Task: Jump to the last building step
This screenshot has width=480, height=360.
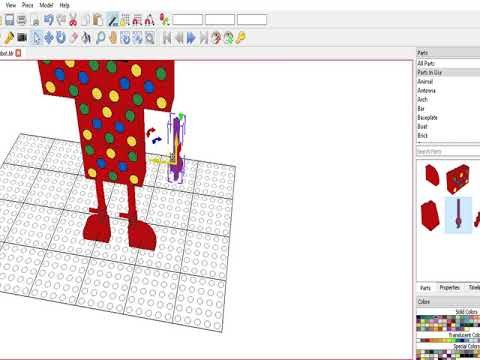Action: tap(203, 38)
